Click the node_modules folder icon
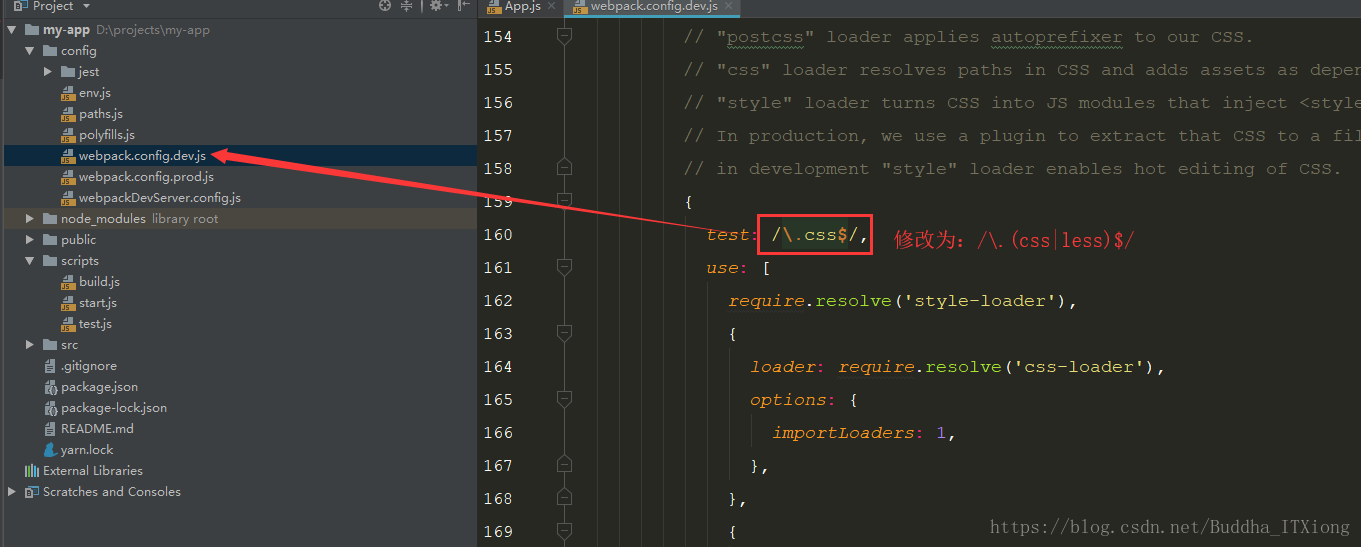Viewport: 1361px width, 547px height. (50, 219)
